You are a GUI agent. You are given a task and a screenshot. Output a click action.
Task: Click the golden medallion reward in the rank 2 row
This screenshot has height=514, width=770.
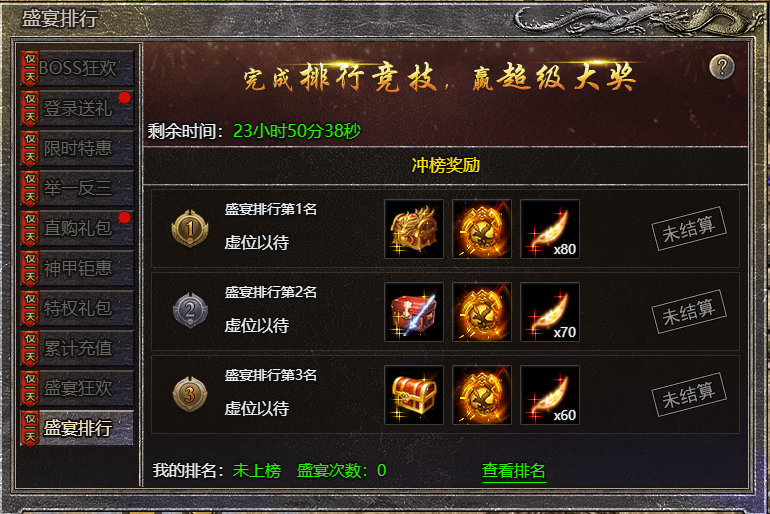(482, 312)
